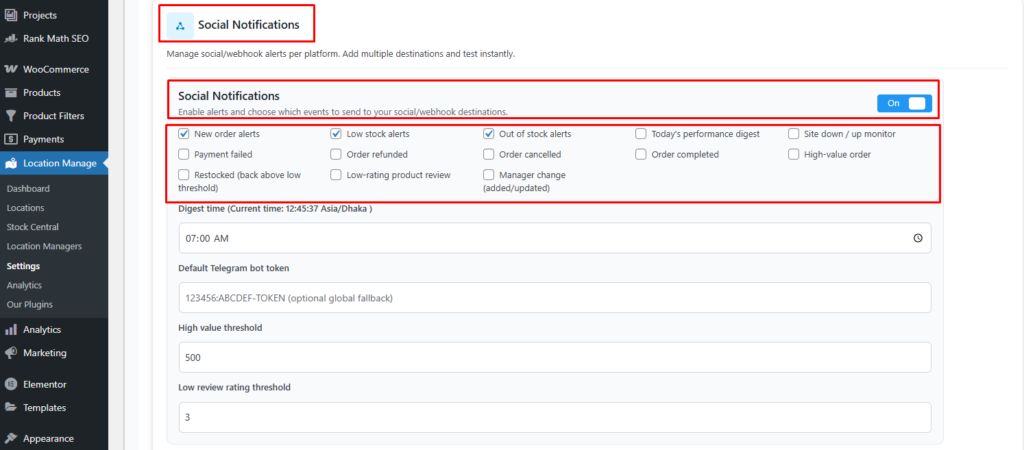The height and width of the screenshot is (450, 1024).
Task: Click the Products box icon
Action: coord(11,93)
